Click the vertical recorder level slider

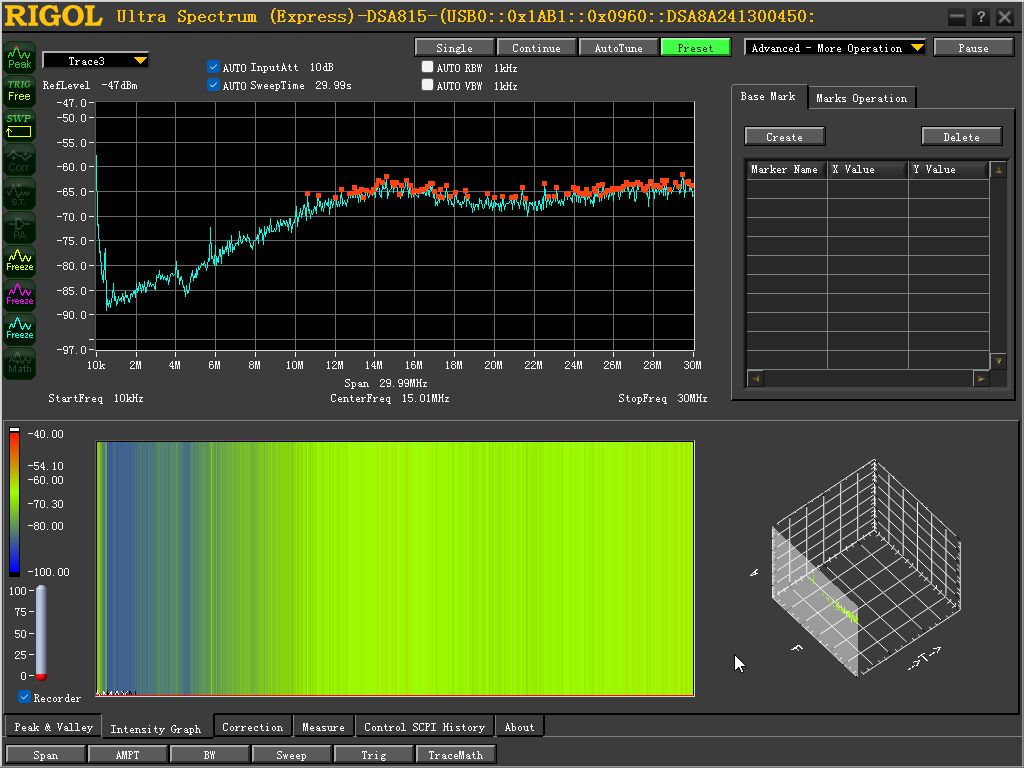pos(40,633)
